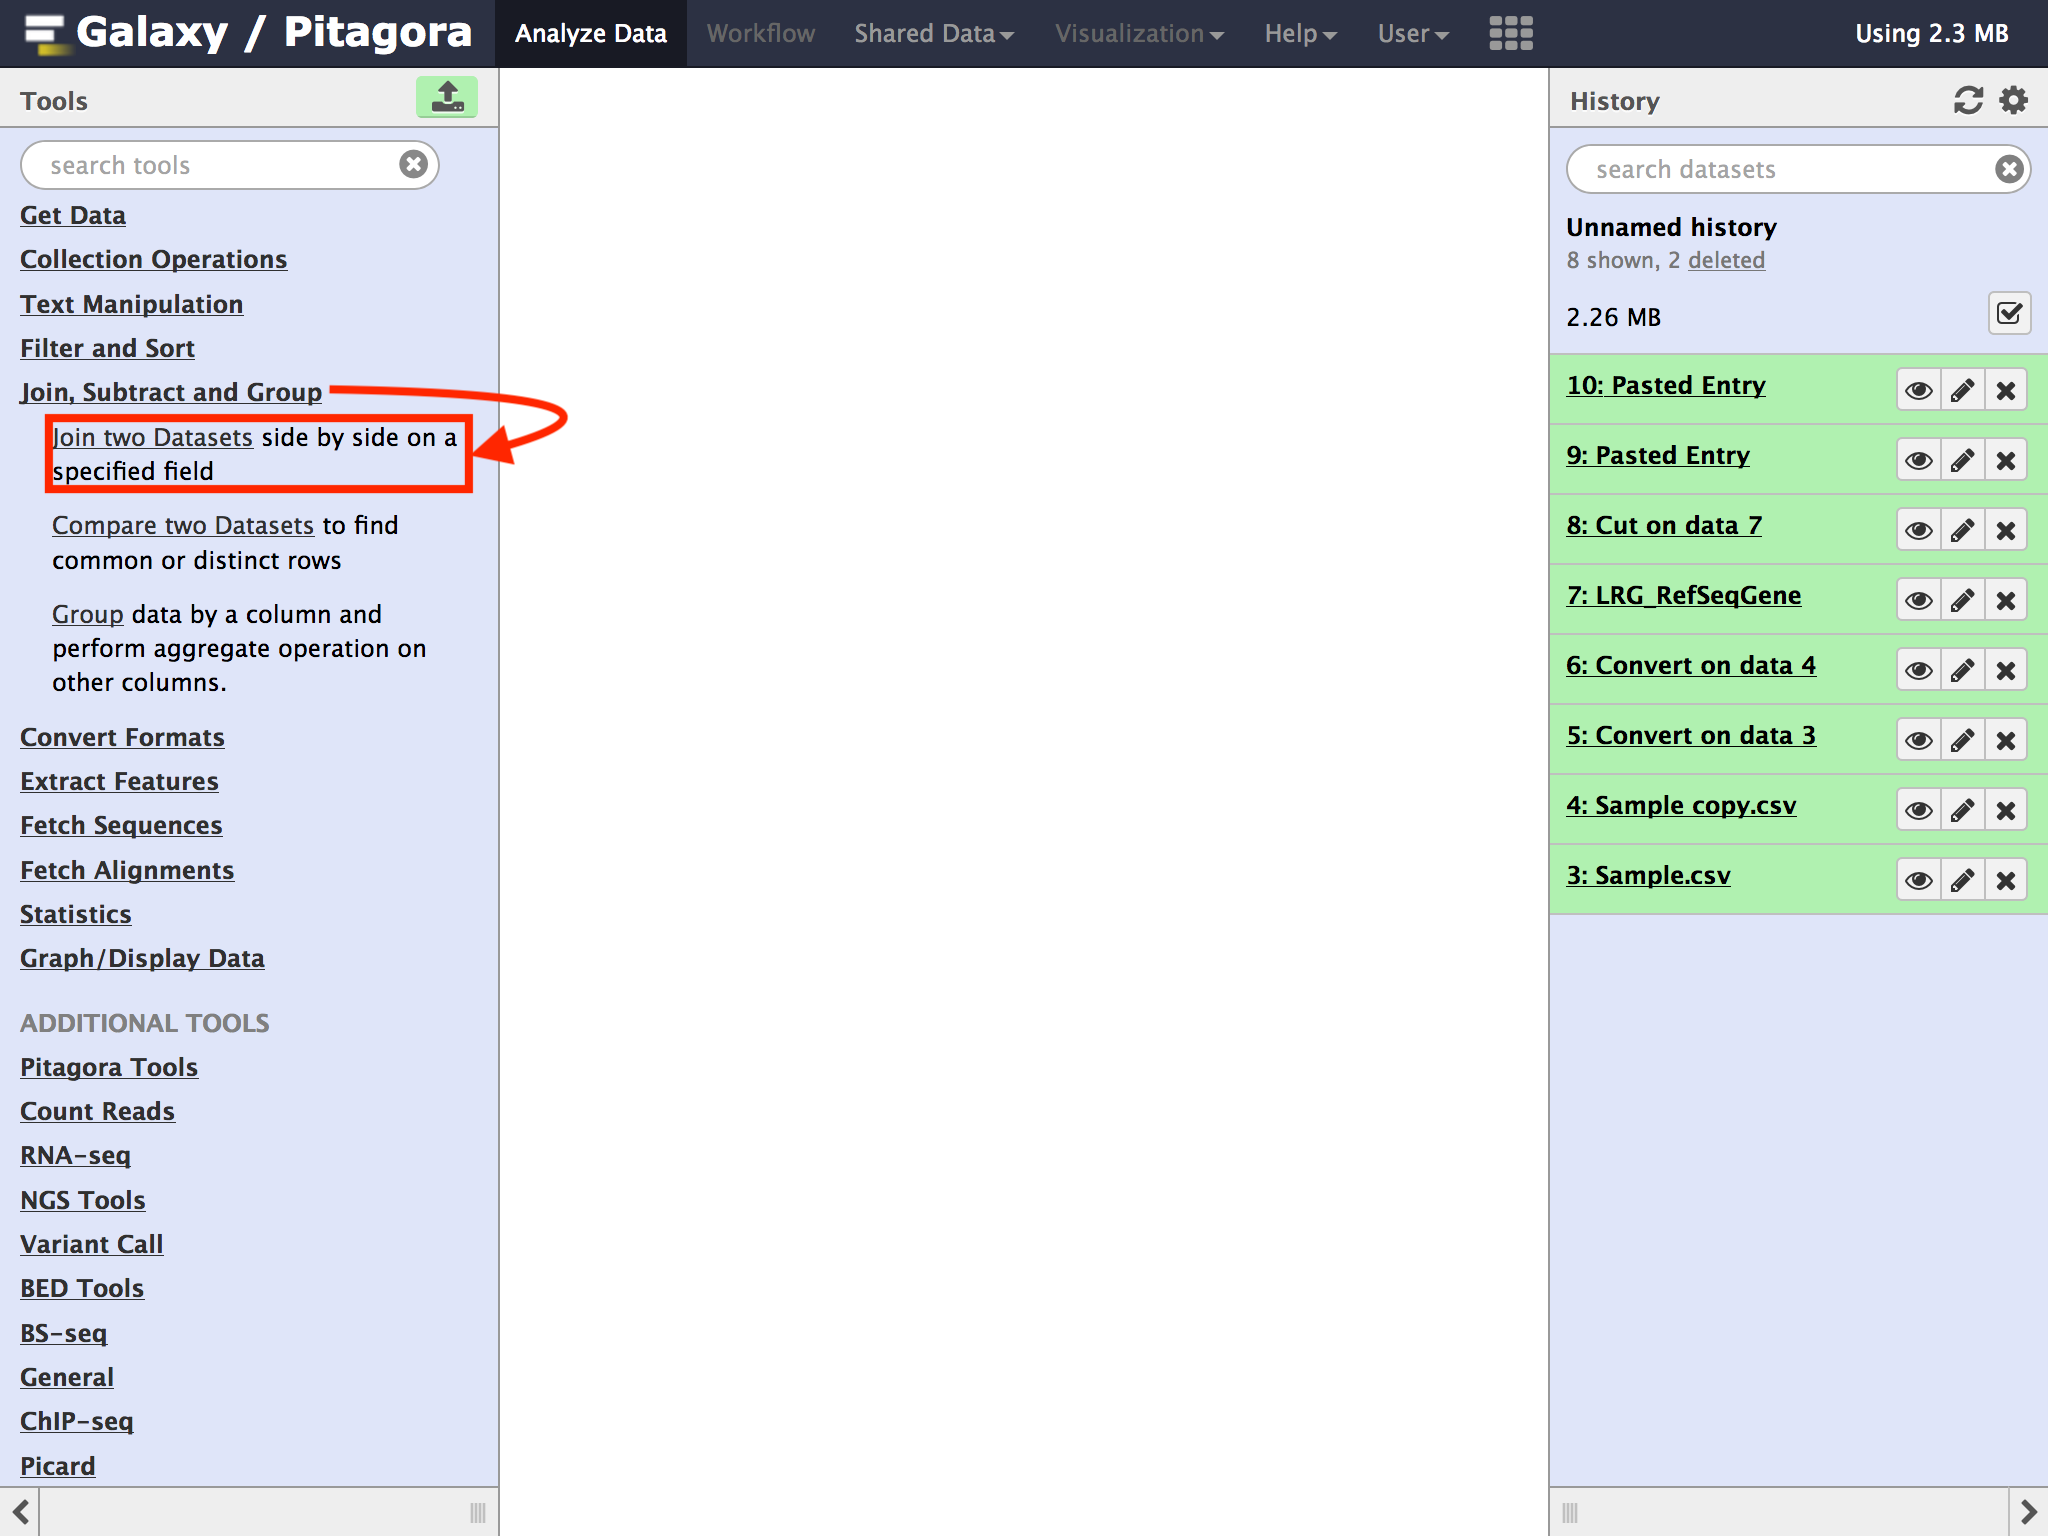View data of 9: Pasted Entry with the eye icon
Image resolution: width=2048 pixels, height=1536 pixels.
coord(1918,460)
